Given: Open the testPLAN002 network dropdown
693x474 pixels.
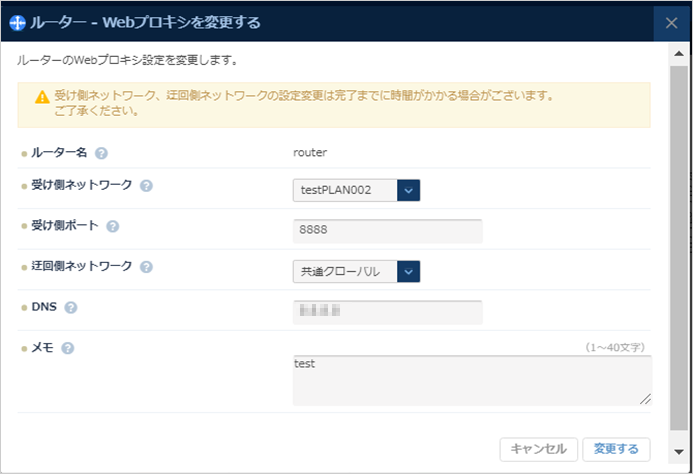Looking at the screenshot, I should click(x=356, y=190).
